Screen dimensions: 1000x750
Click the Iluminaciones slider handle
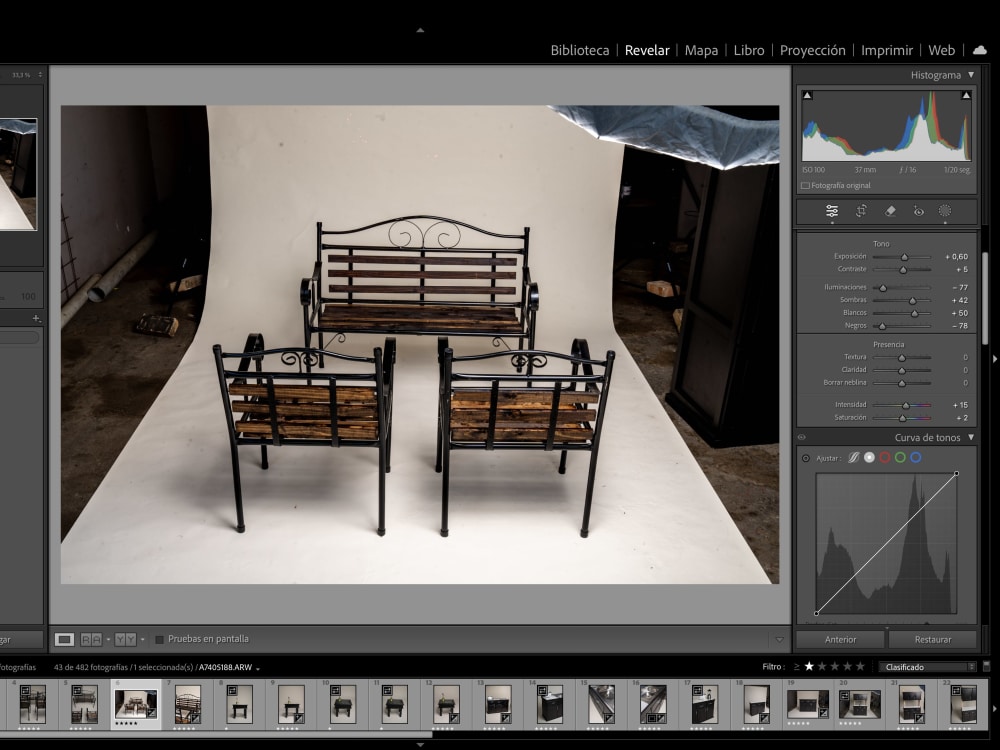click(883, 288)
